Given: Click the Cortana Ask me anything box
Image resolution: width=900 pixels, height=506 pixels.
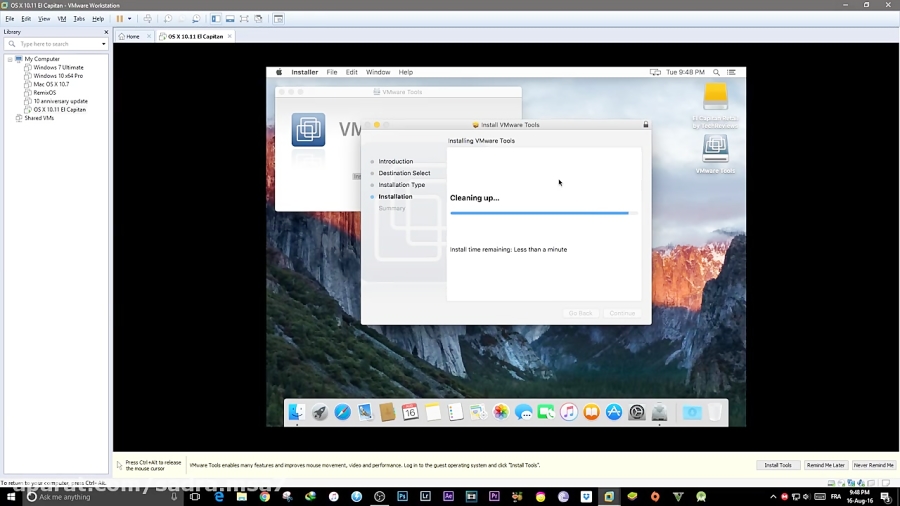Looking at the screenshot, I should point(102,497).
